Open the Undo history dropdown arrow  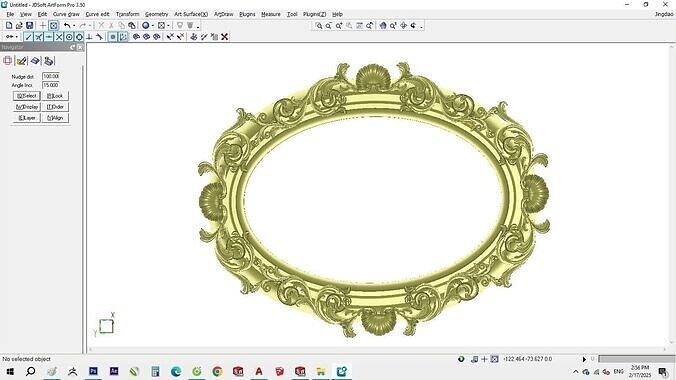pyautogui.click(x=74, y=26)
